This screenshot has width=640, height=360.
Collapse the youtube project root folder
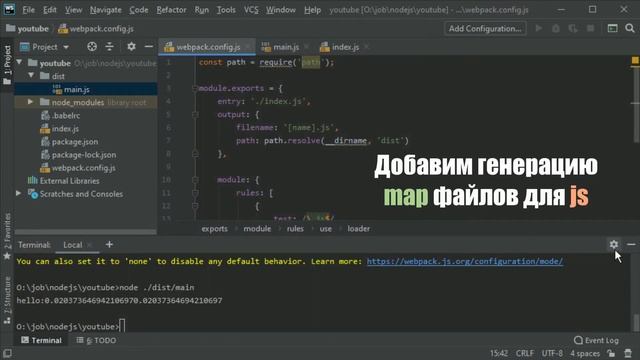pyautogui.click(x=19, y=63)
